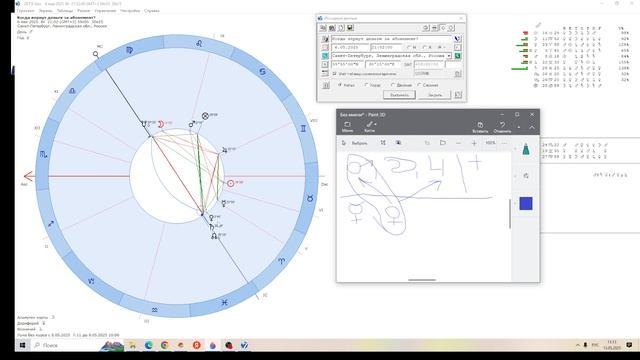
Task: Click the map icon beside the place field
Action: tap(325, 56)
